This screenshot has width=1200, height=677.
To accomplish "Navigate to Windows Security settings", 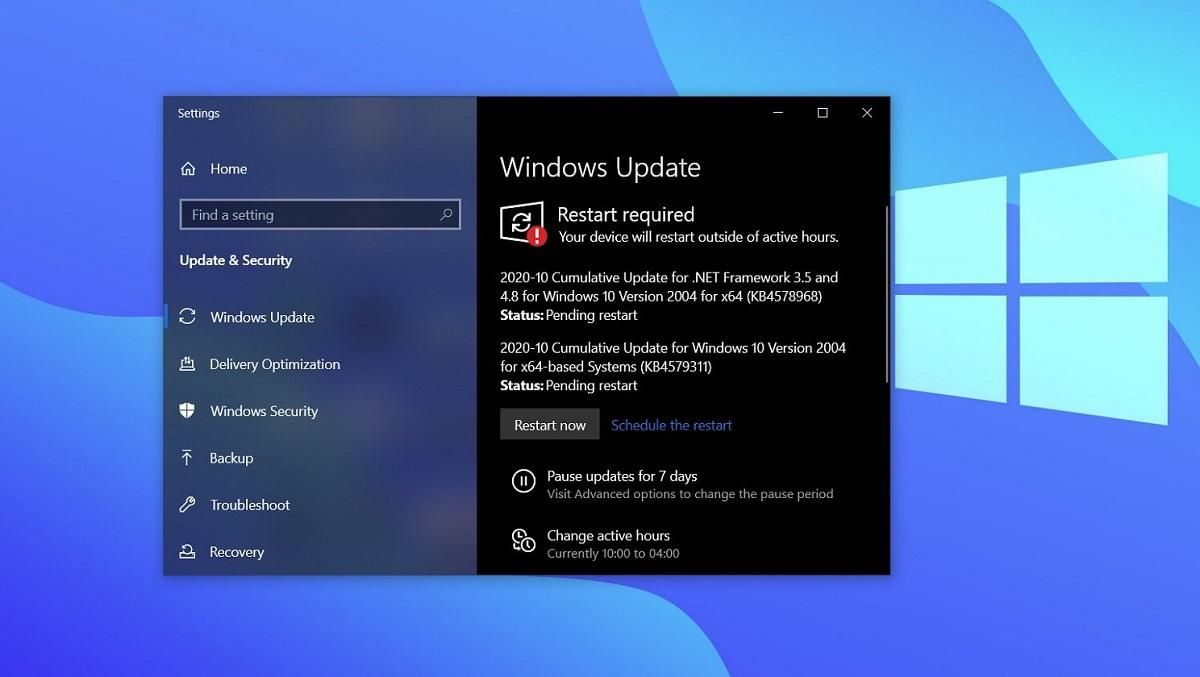I will 263,411.
